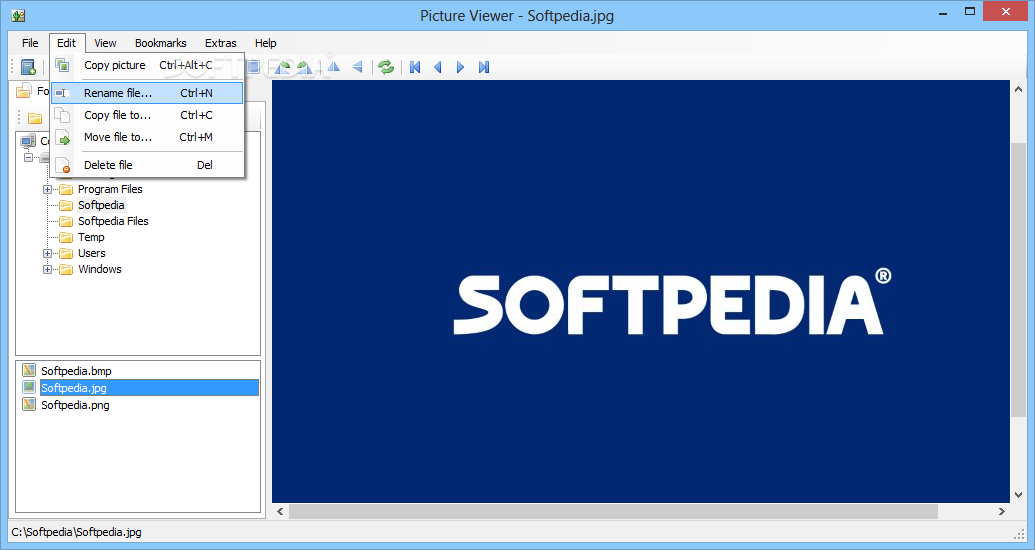
Task: Go to next picture arrow
Action: (x=461, y=67)
